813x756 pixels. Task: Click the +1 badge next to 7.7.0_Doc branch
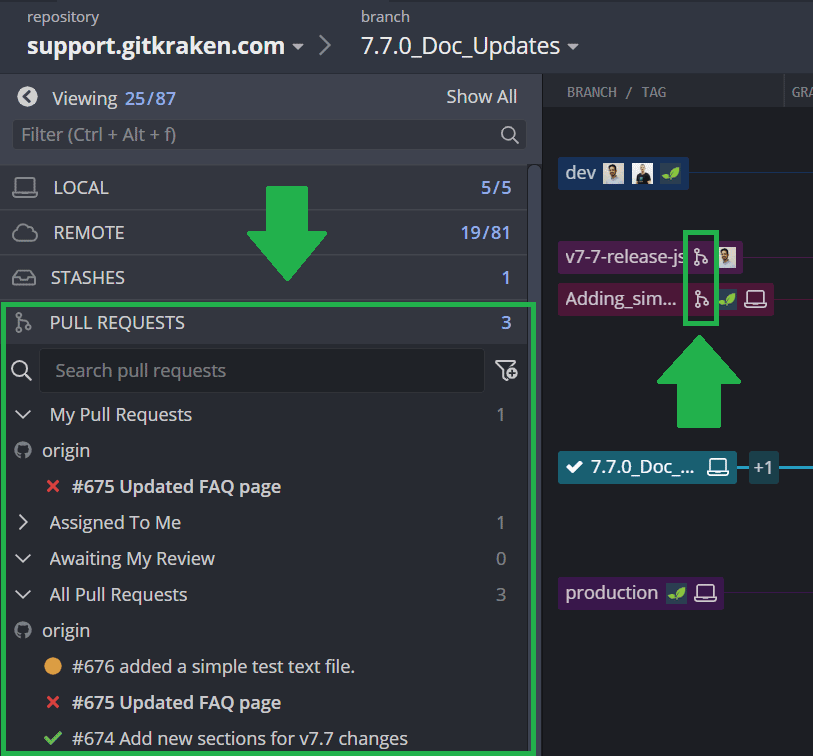pos(763,467)
